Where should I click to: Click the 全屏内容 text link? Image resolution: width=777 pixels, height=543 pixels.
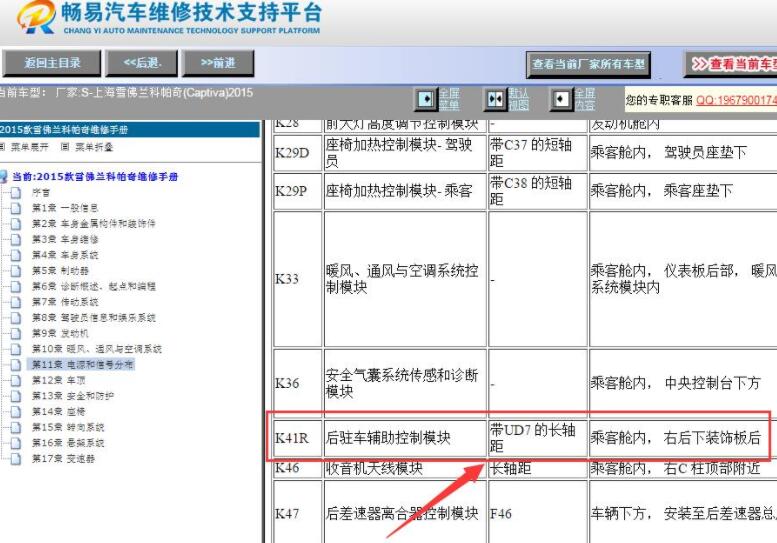click(585, 100)
